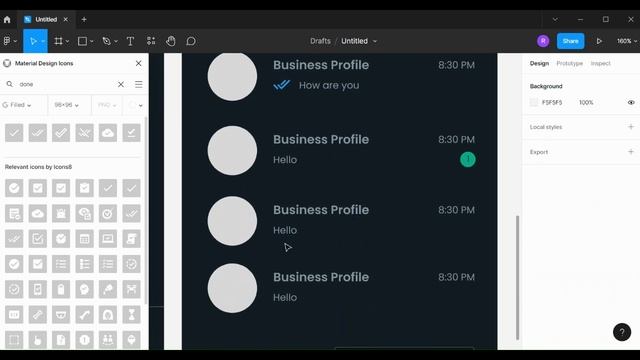Open the 96×96 size dropdown
Viewport: 640px width, 360px height.
coord(66,105)
